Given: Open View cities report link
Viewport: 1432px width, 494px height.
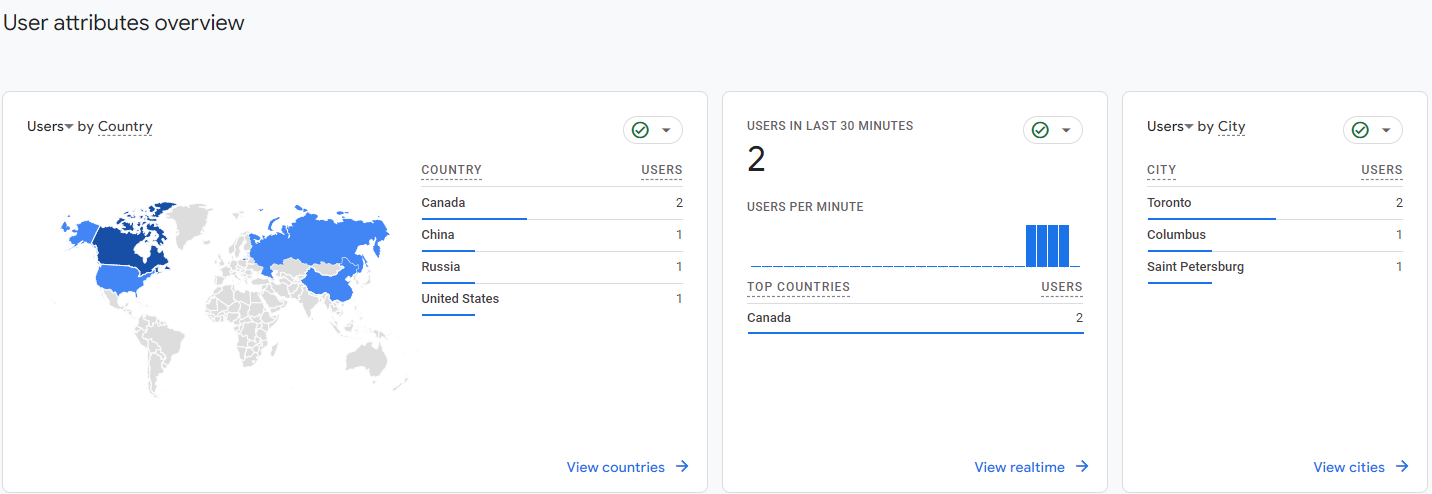Looking at the screenshot, I should point(1349,467).
